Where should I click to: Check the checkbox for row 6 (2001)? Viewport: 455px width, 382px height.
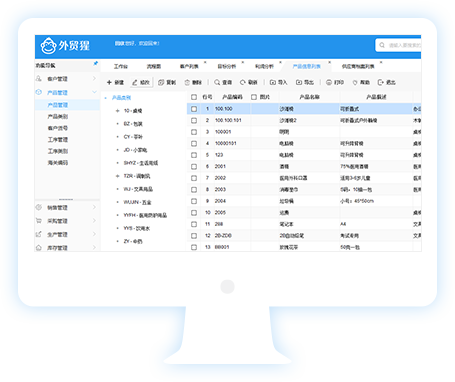194,166
